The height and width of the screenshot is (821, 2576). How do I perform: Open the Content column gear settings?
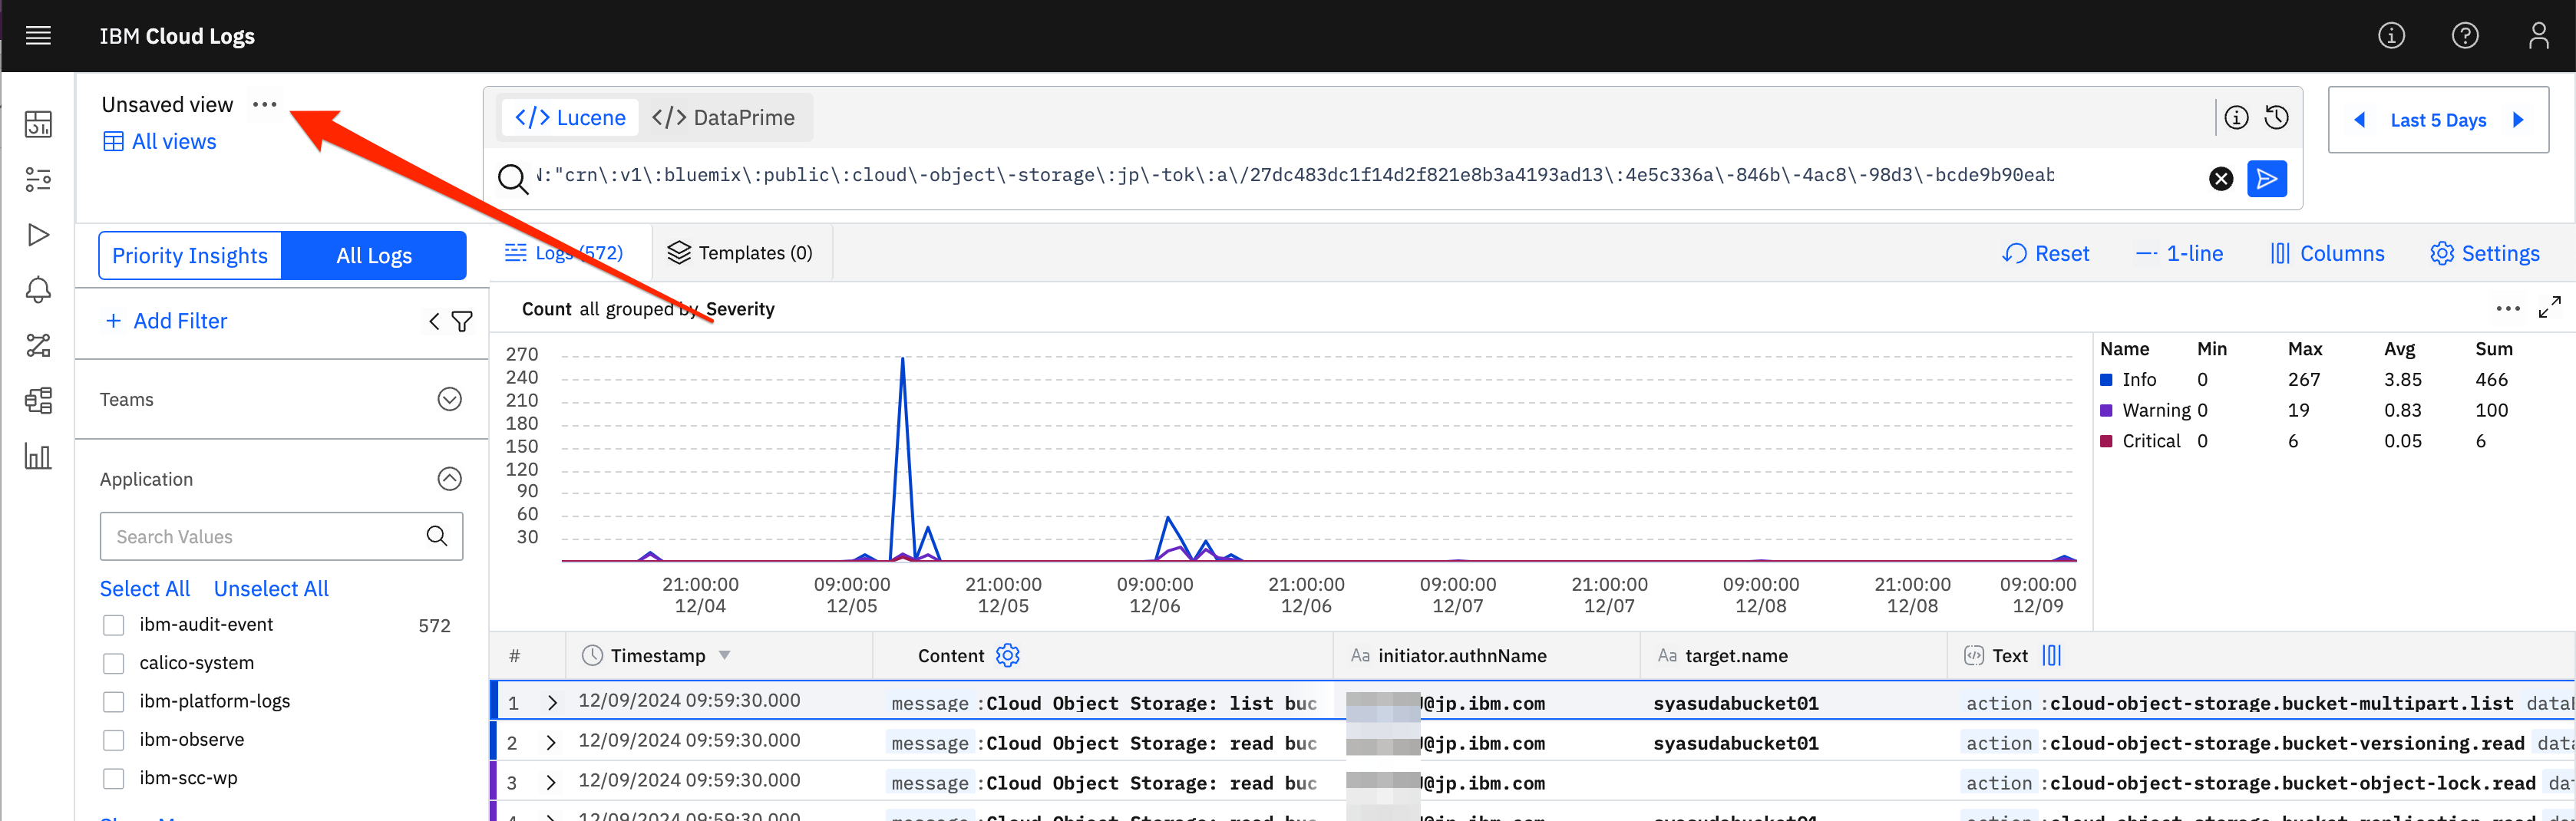pyautogui.click(x=1008, y=655)
